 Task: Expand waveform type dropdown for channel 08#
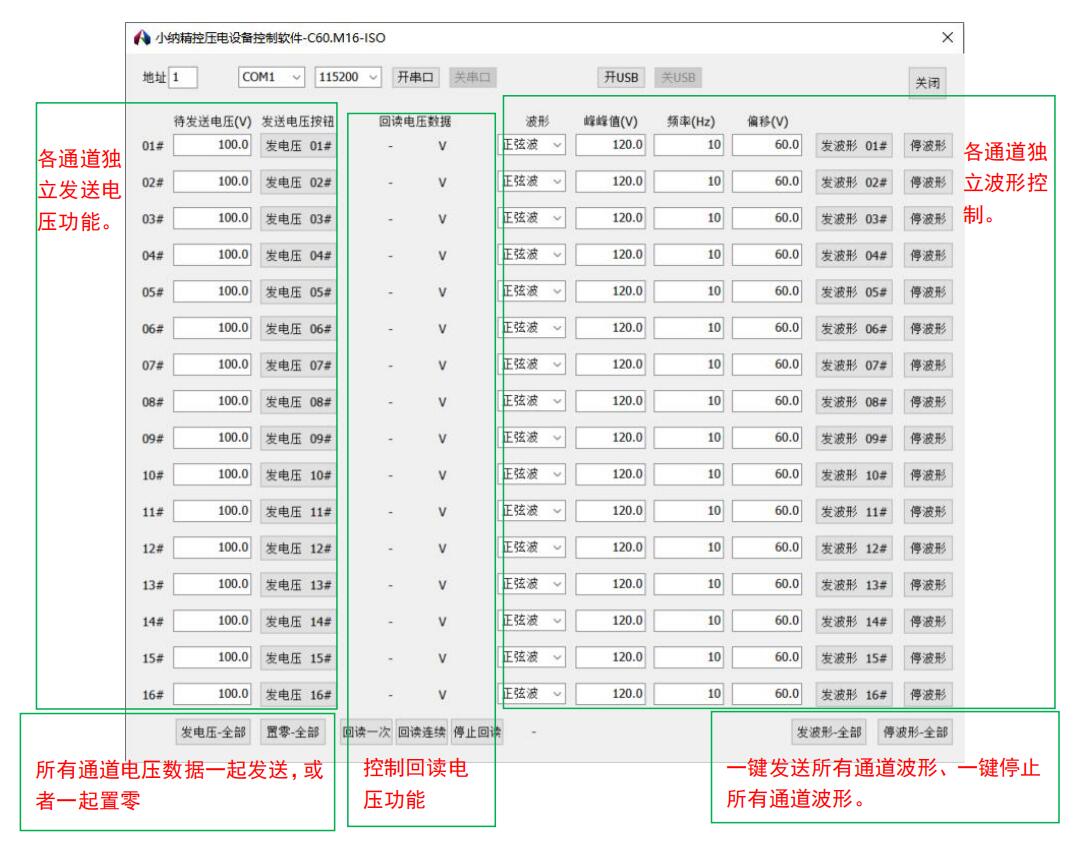point(532,401)
